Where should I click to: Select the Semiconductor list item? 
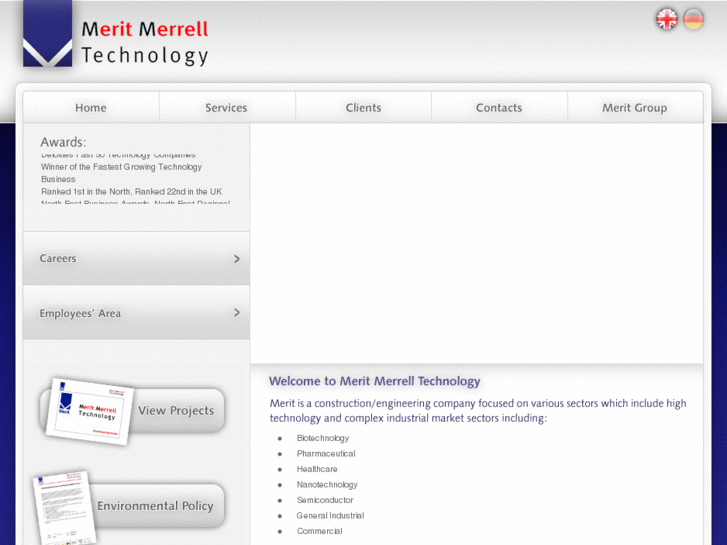pyautogui.click(x=325, y=500)
